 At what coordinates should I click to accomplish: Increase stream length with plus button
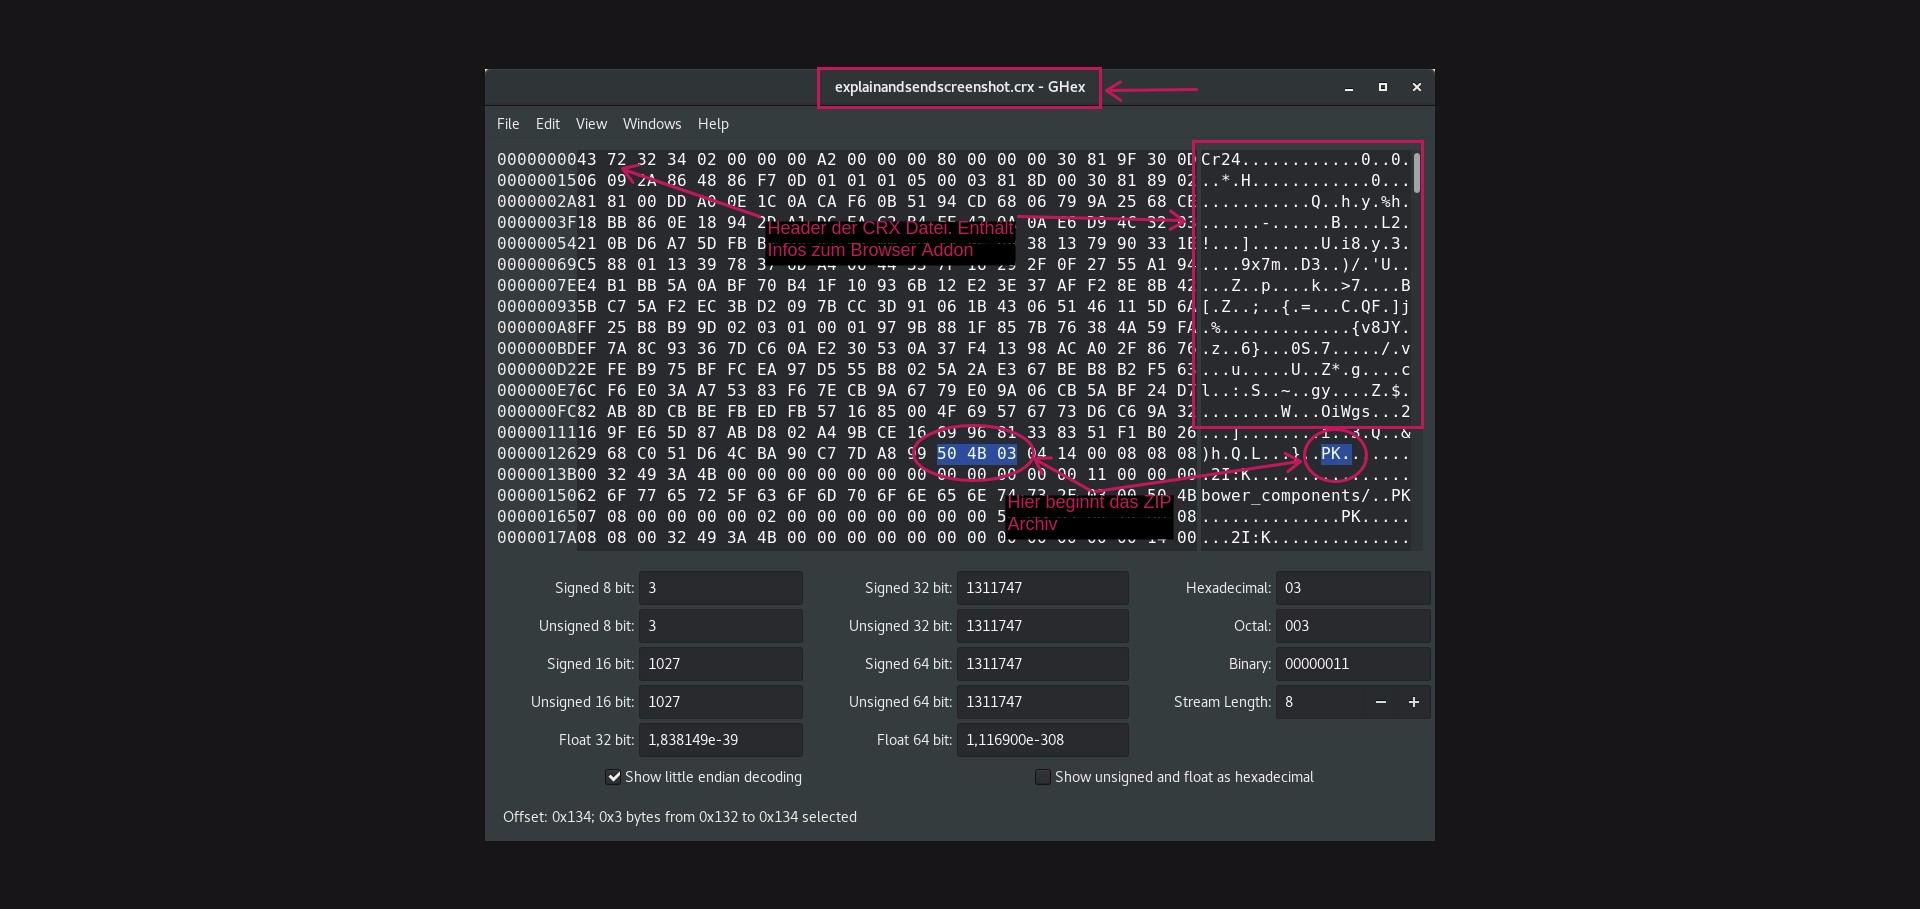coord(1414,702)
